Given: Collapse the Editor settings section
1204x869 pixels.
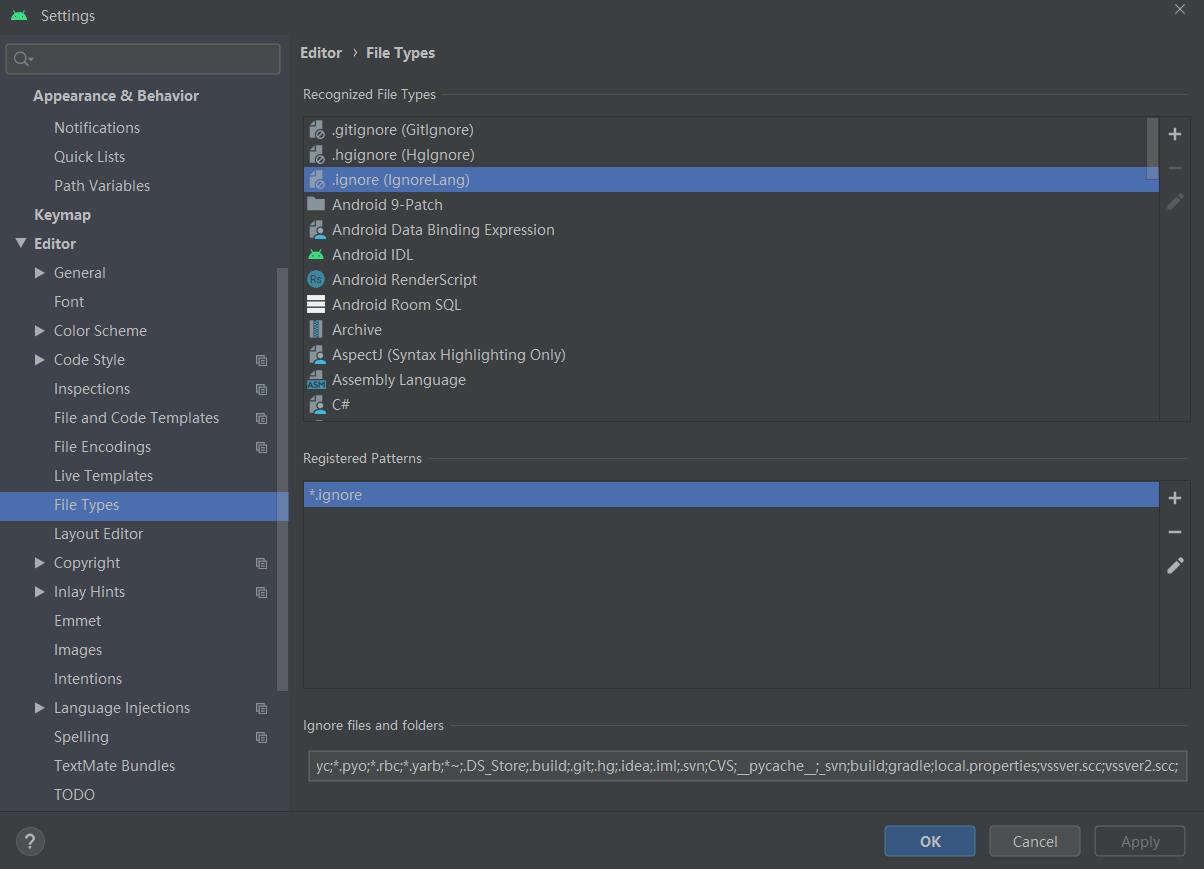Looking at the screenshot, I should [x=20, y=243].
